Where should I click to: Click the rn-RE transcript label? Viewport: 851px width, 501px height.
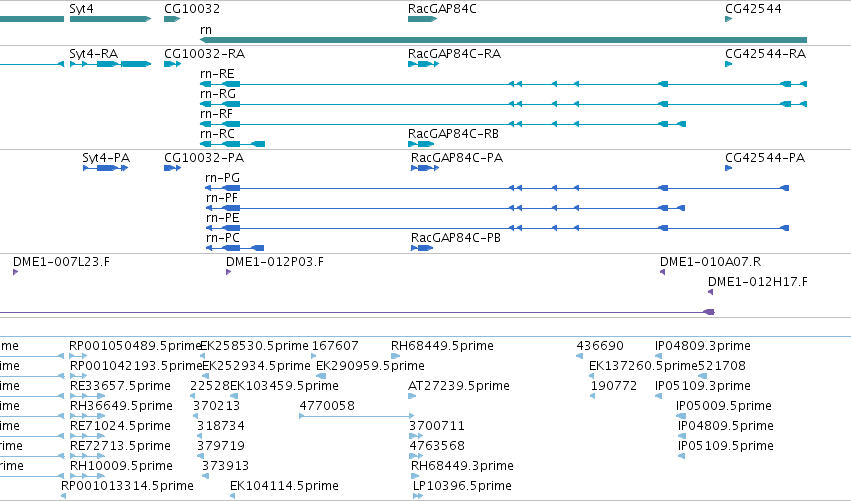[x=217, y=74]
